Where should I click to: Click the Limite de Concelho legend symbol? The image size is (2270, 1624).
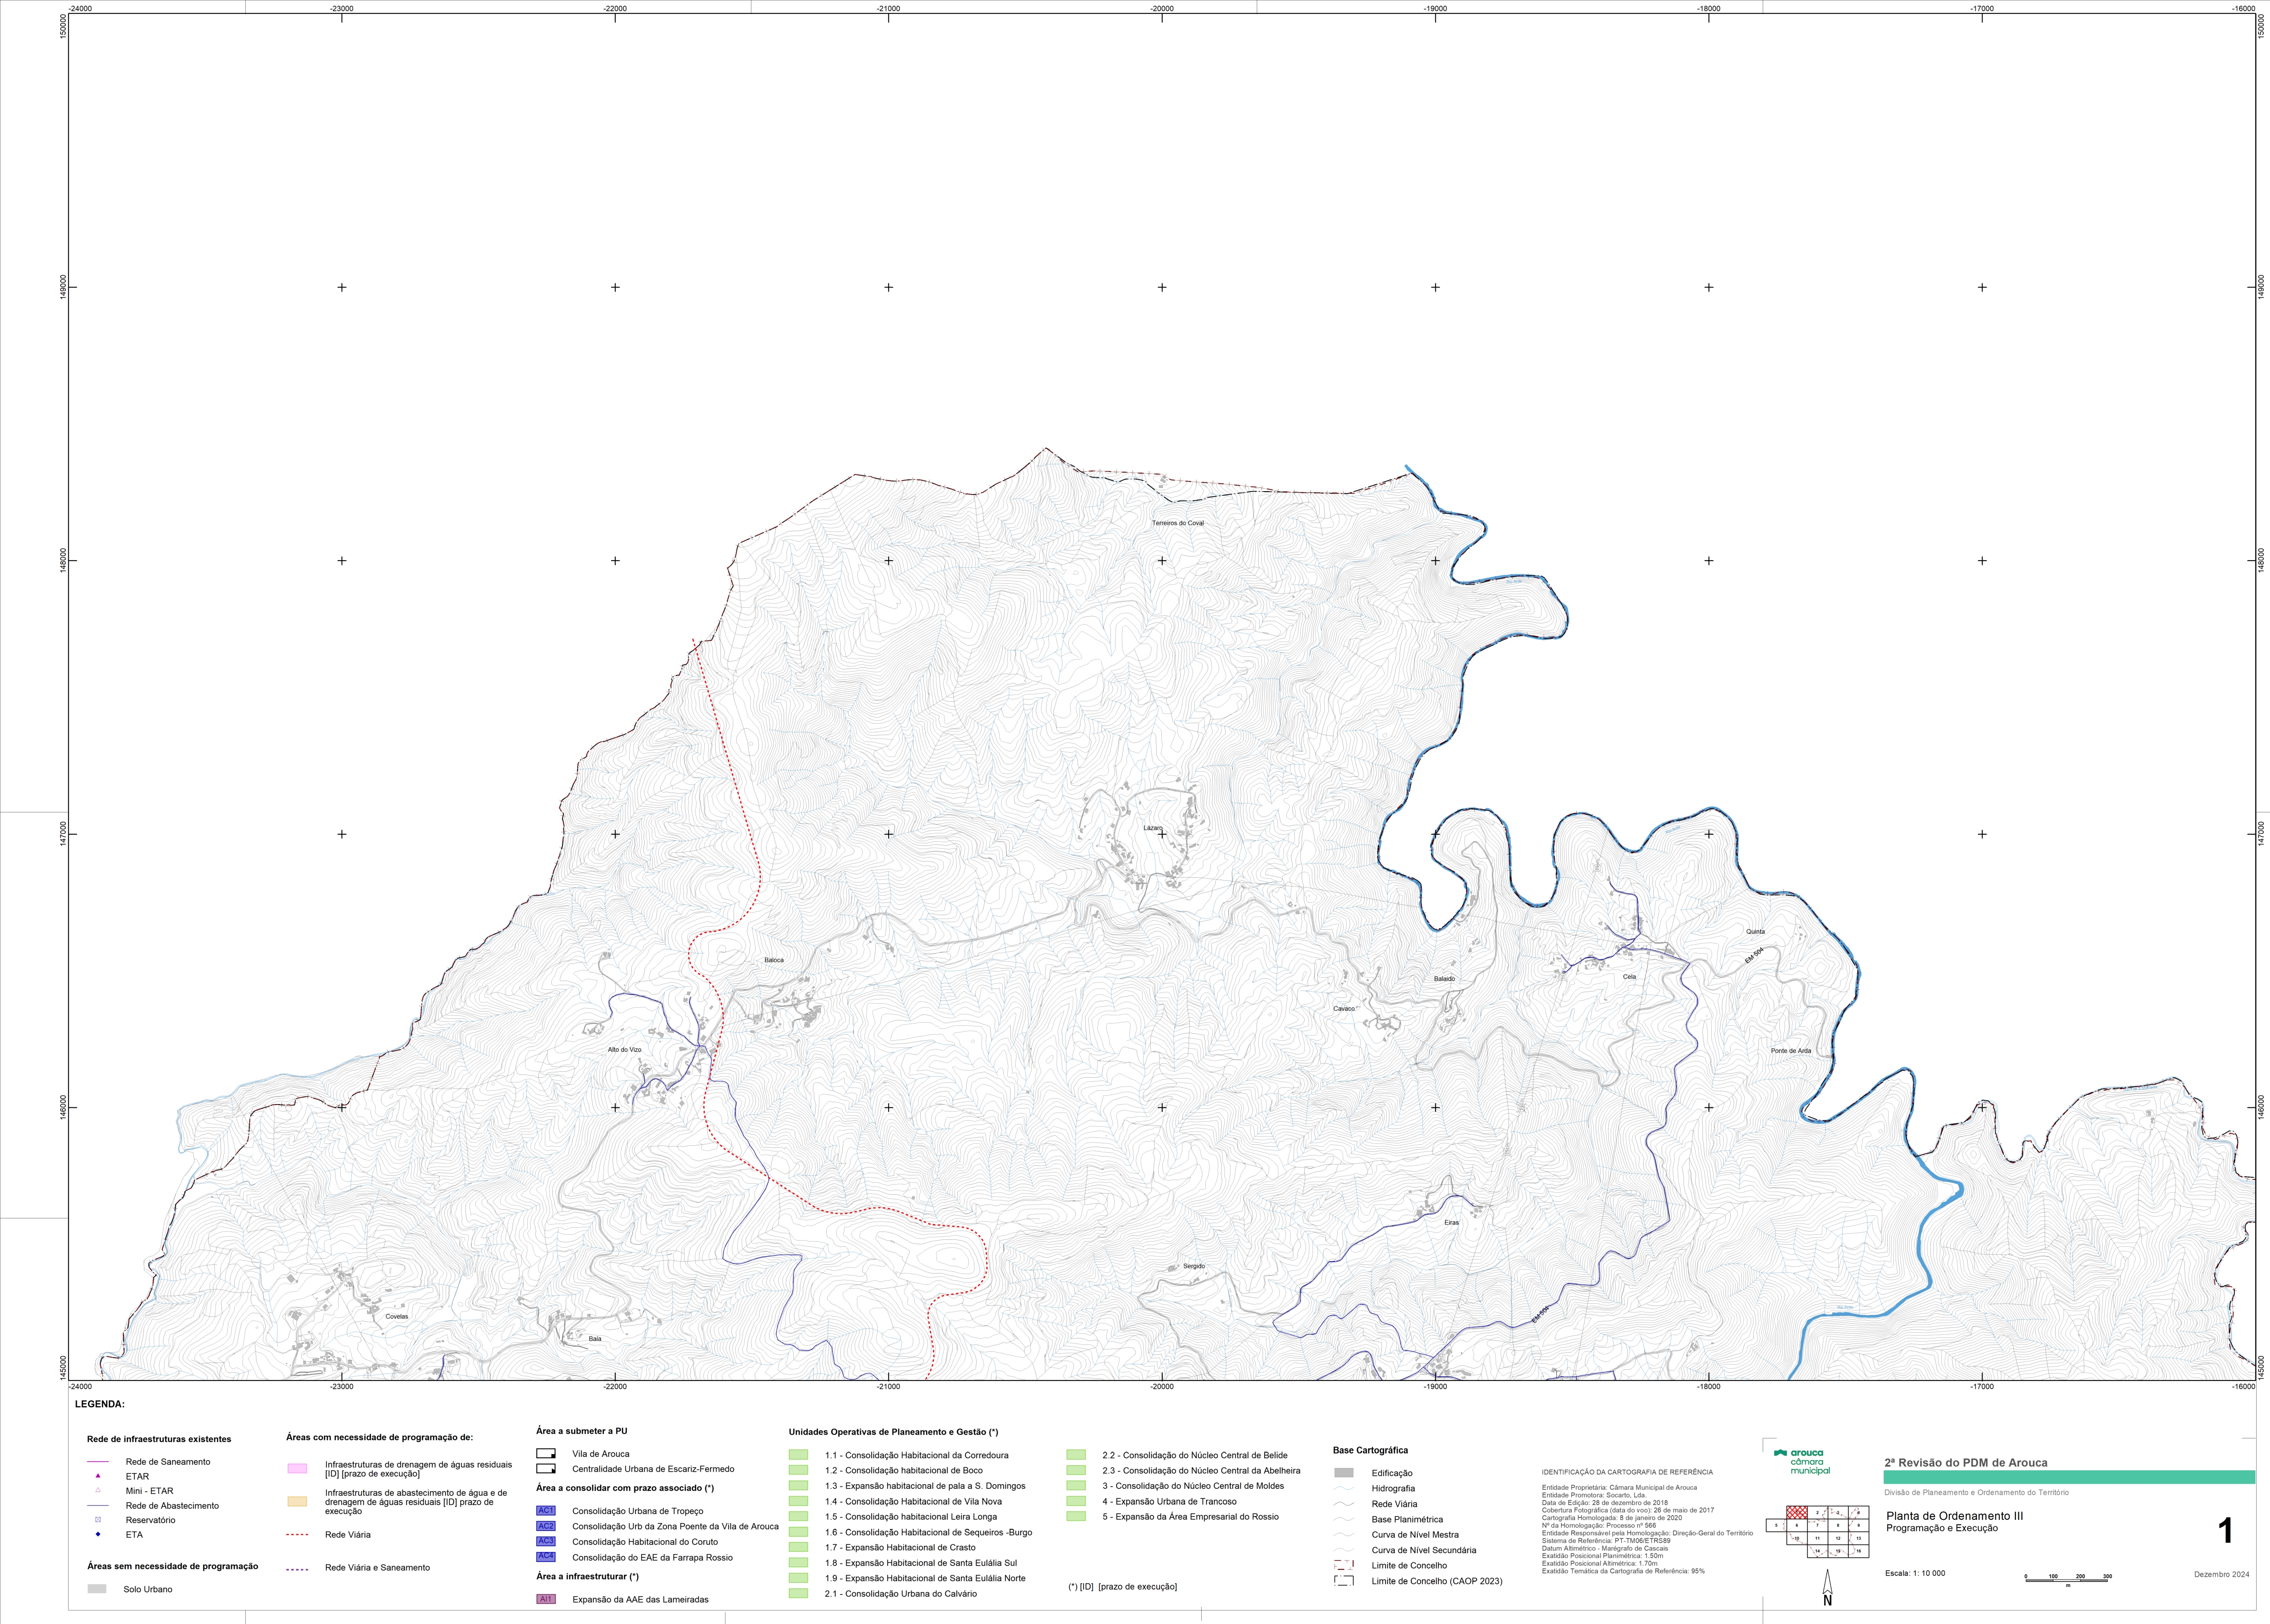point(1344,1565)
